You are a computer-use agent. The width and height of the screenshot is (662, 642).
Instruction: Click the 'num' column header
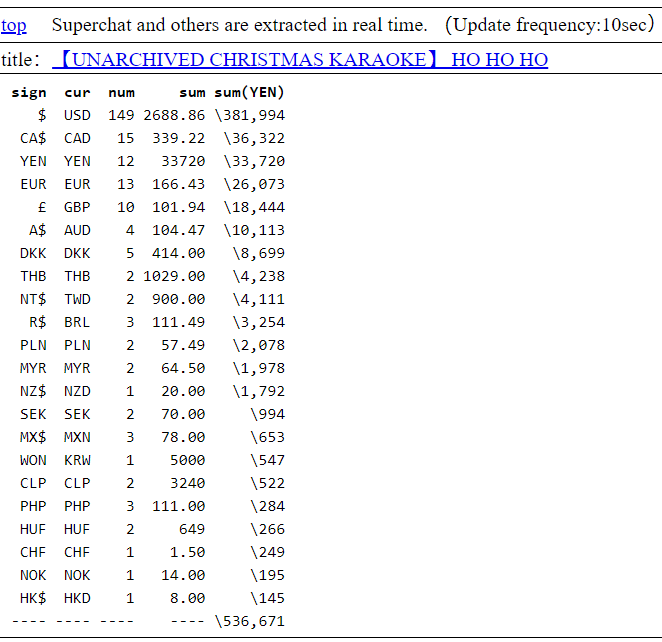pos(122,92)
